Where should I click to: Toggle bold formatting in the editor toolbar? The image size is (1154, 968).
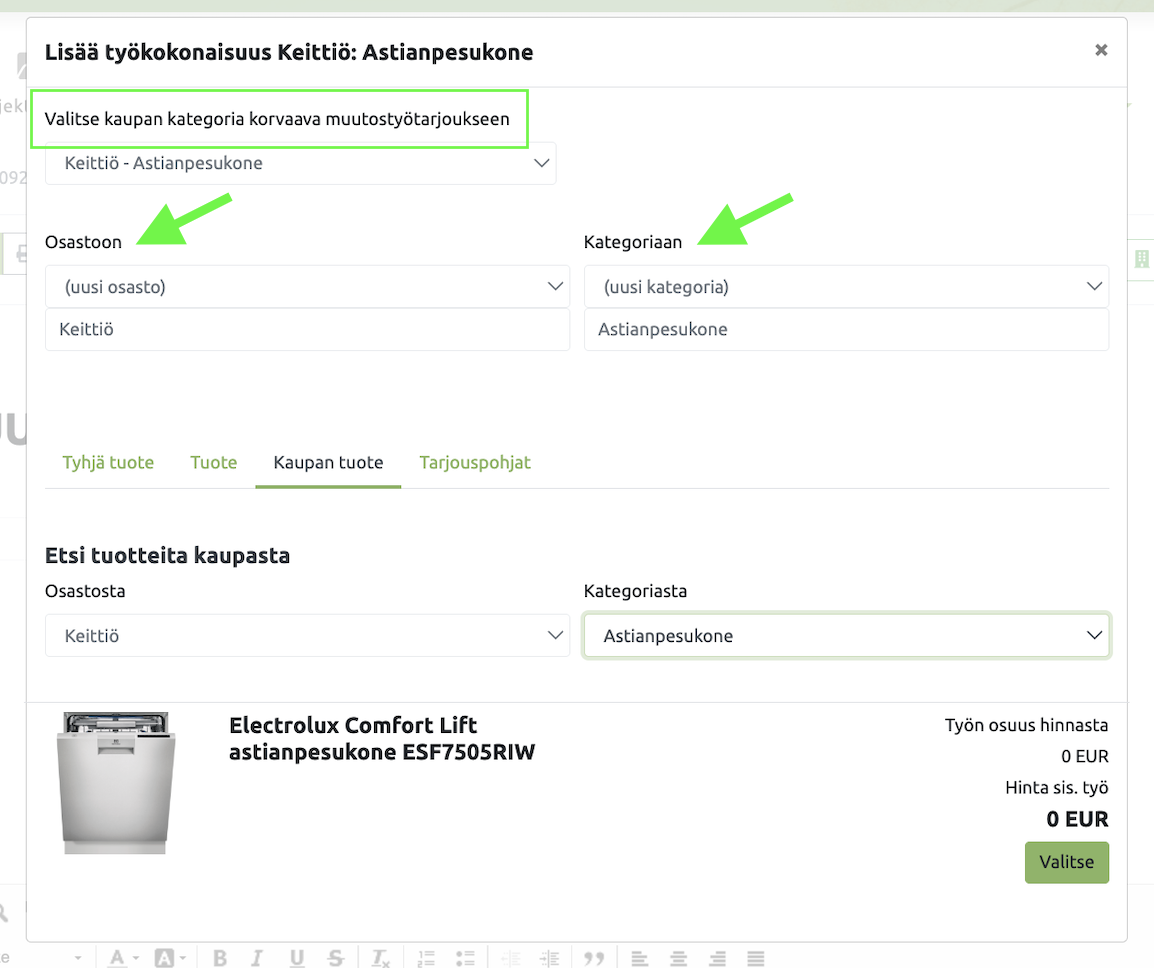(220, 958)
